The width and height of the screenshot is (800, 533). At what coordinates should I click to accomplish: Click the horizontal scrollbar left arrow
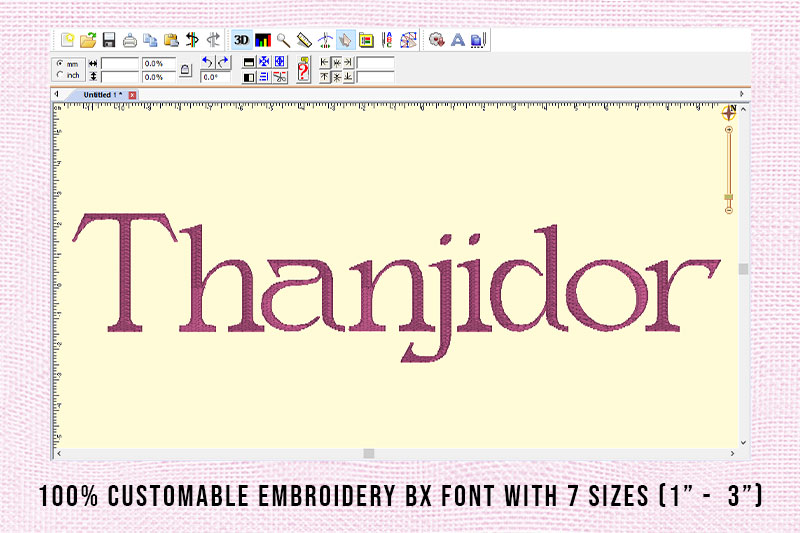coord(59,453)
